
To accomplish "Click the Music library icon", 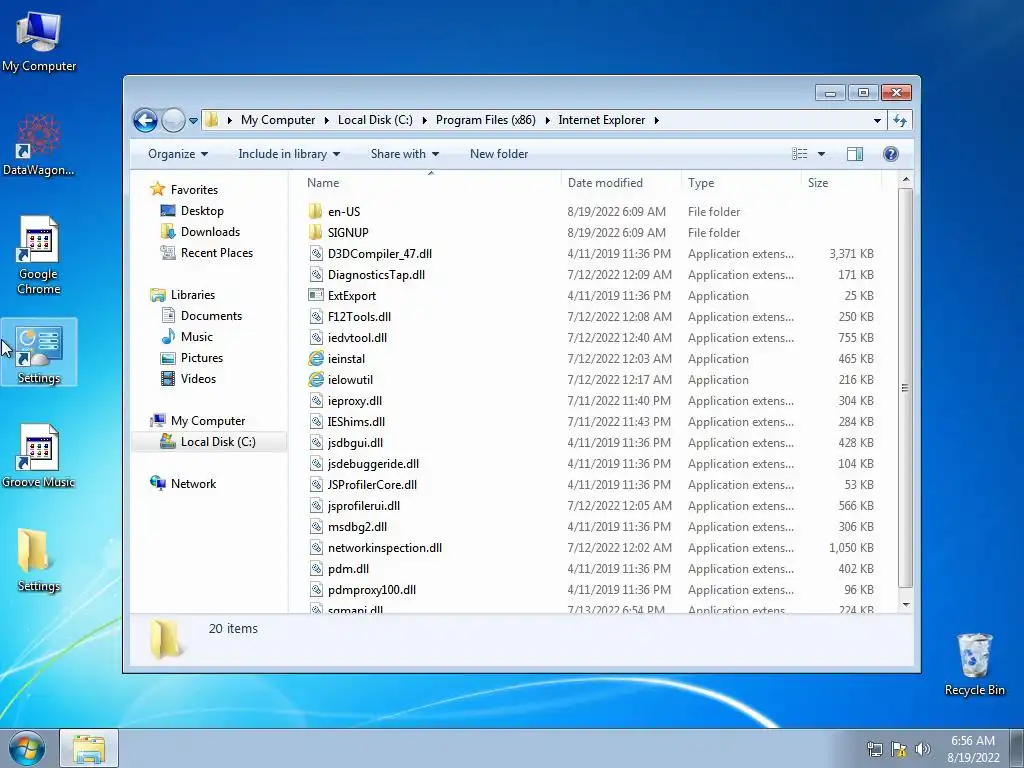I will coord(168,337).
